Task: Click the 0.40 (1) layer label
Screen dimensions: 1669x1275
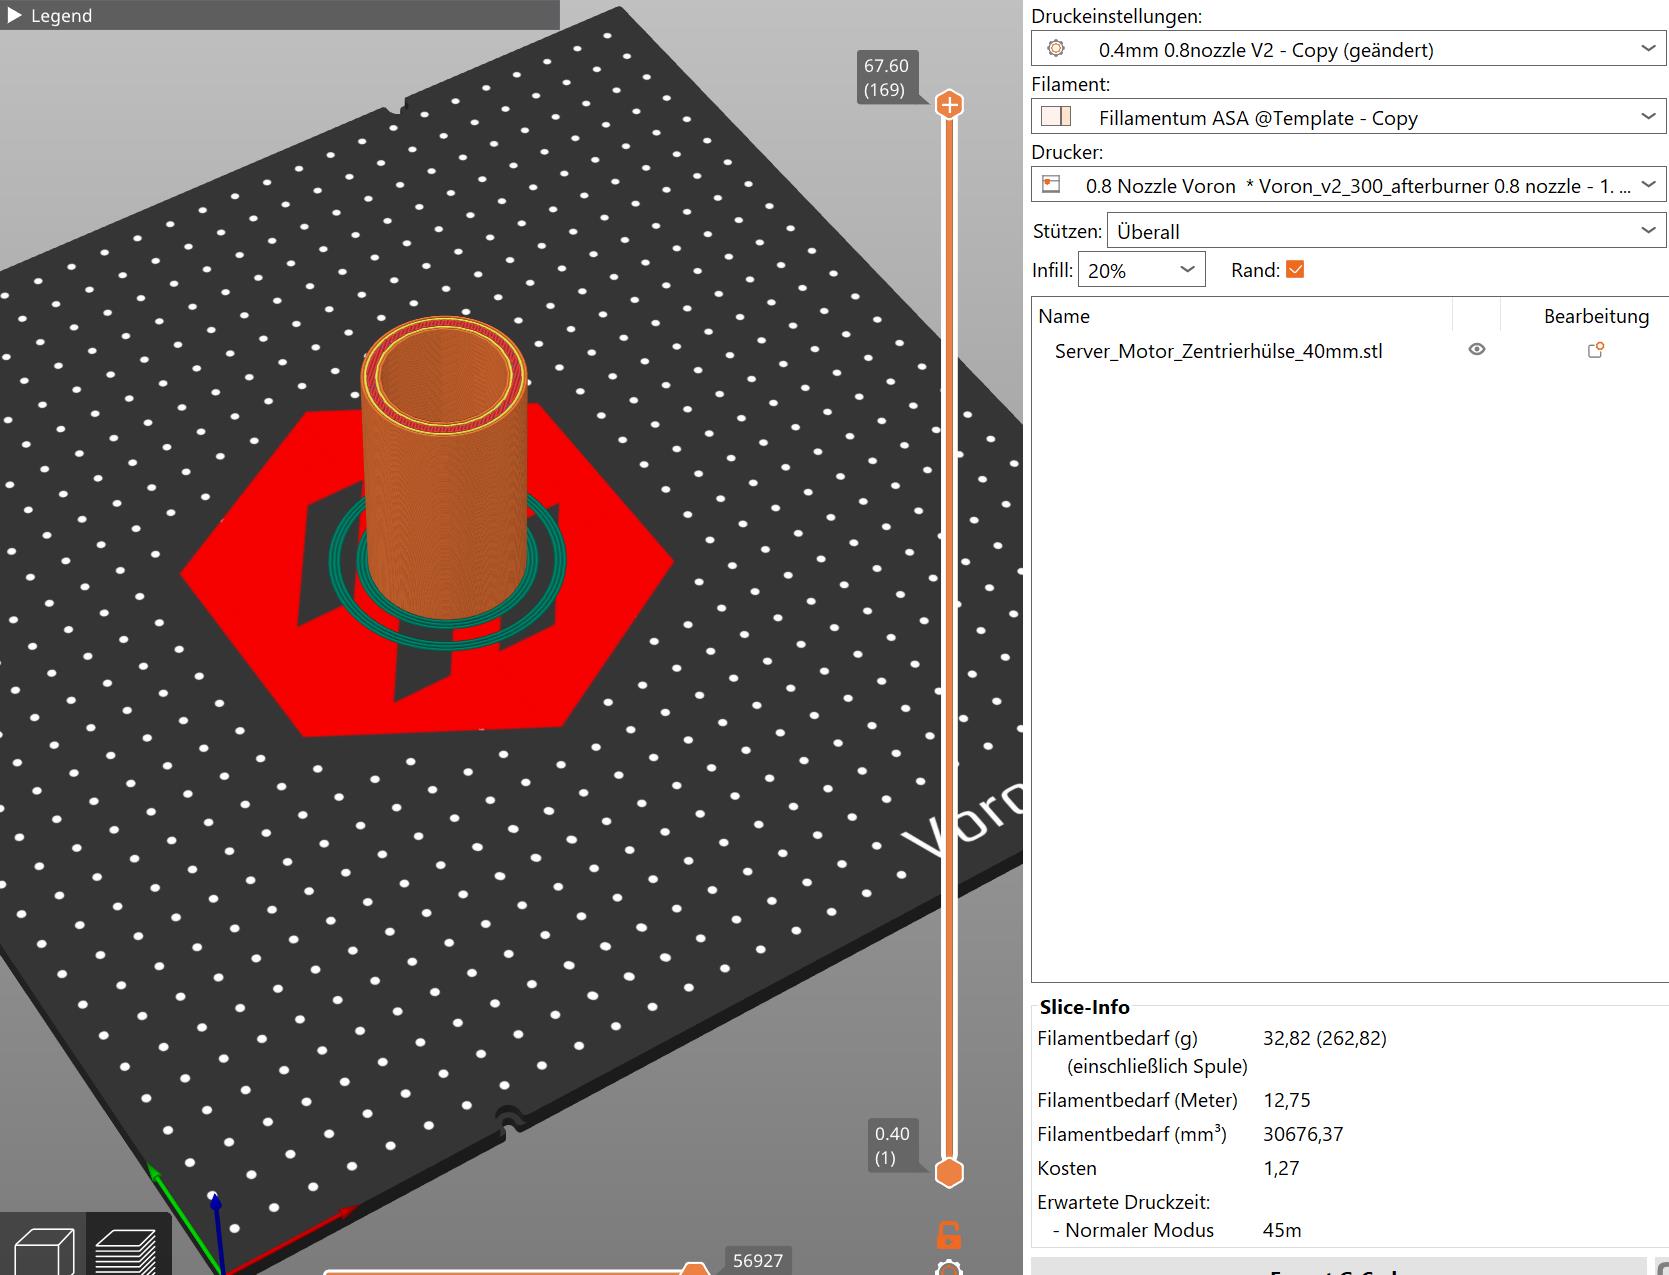Action: tap(891, 1146)
